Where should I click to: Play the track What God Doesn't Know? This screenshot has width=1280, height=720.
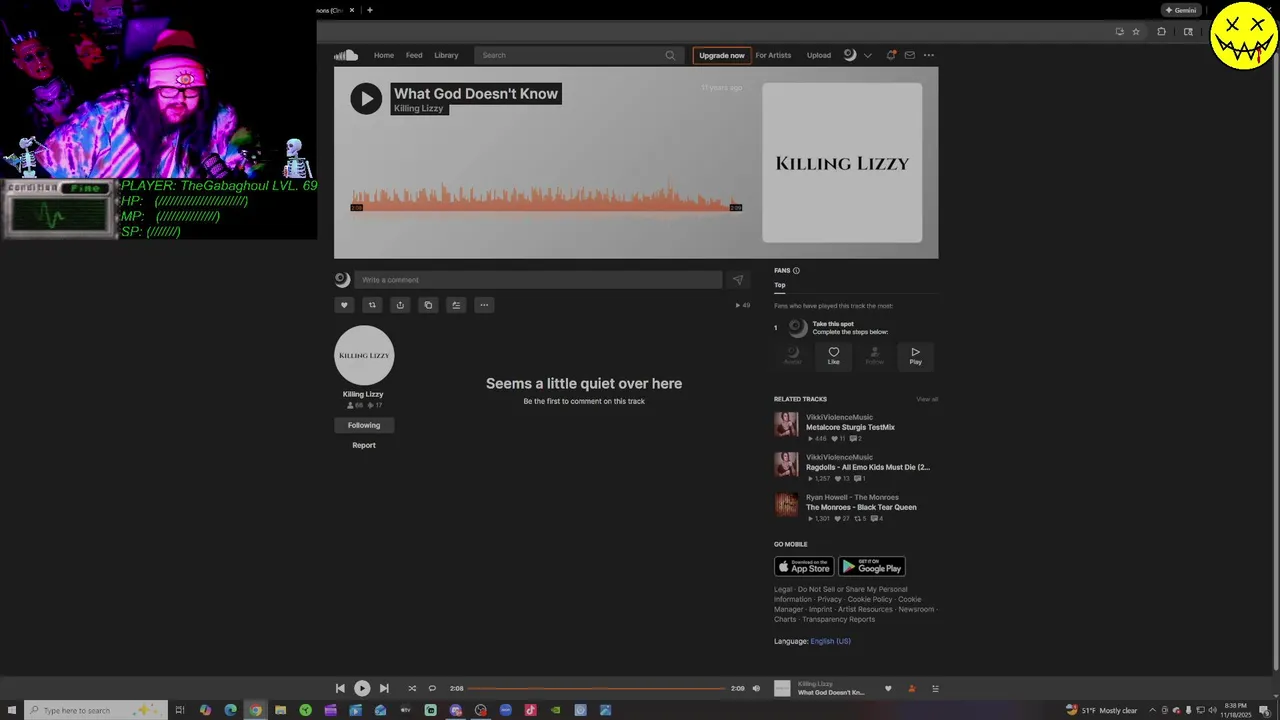[x=366, y=98]
